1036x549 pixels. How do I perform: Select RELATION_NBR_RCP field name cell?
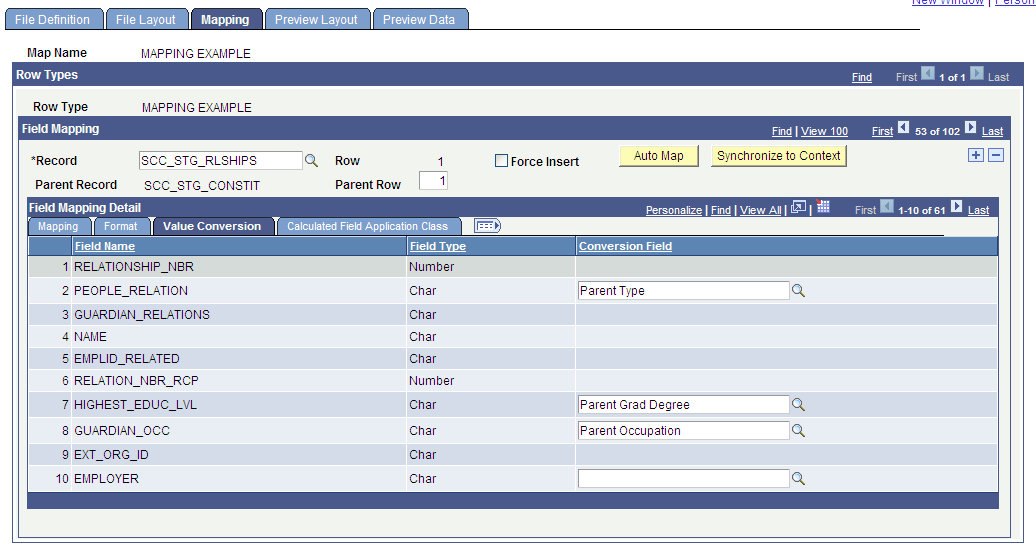pos(136,381)
